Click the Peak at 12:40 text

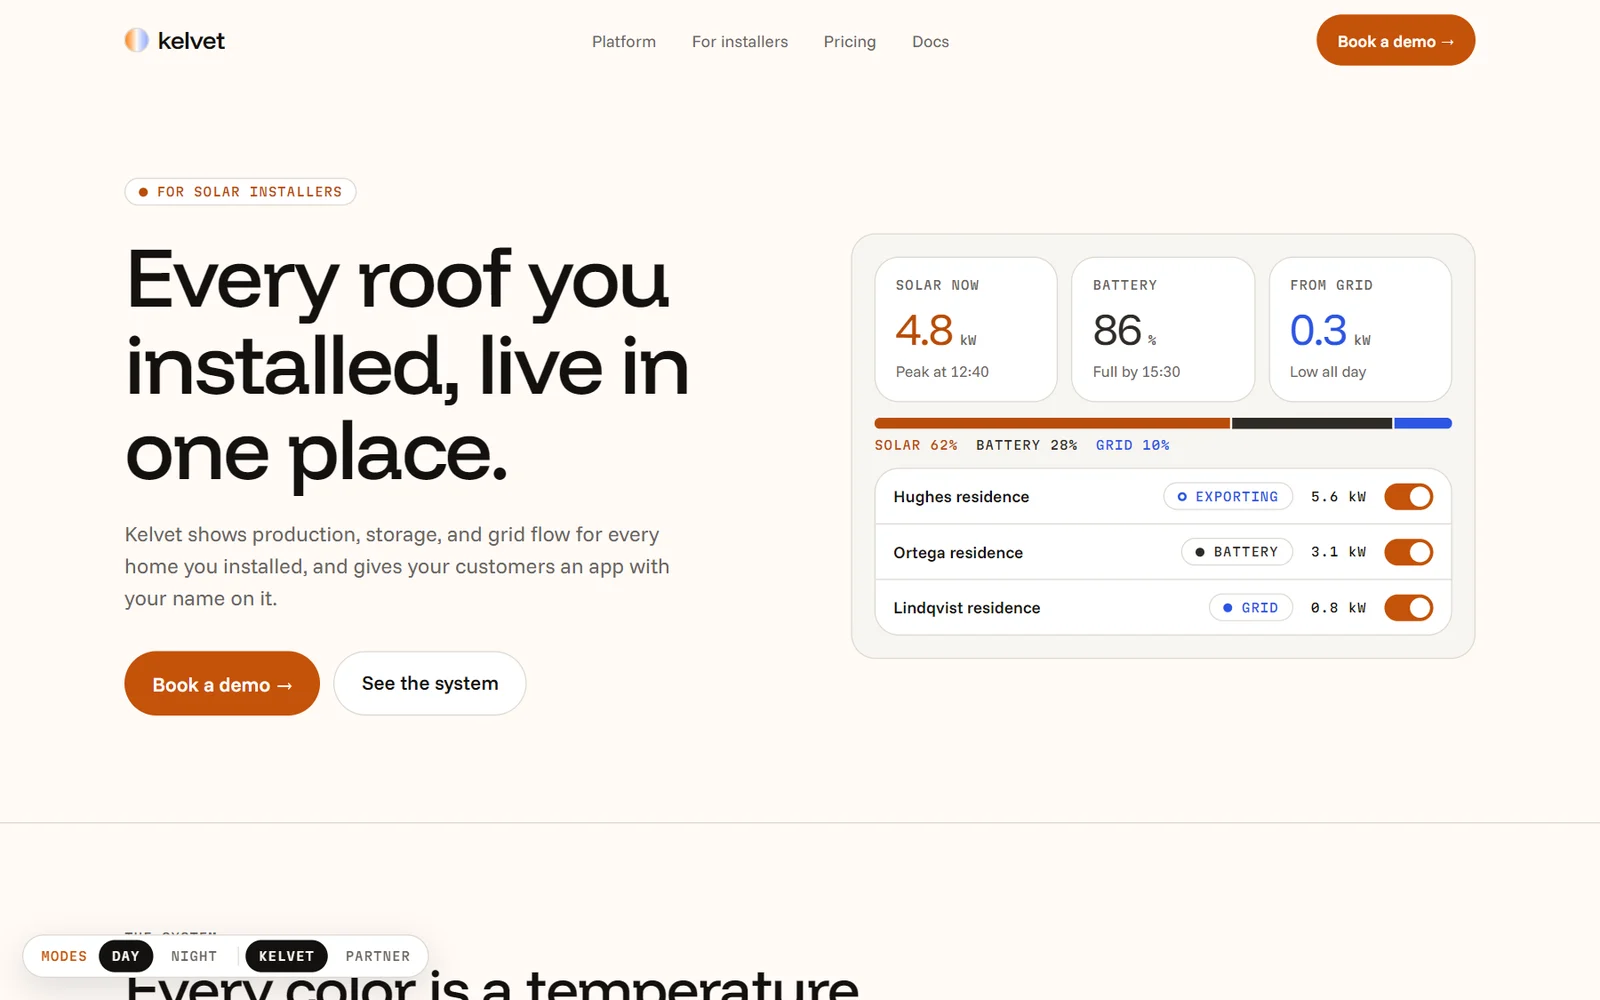(x=942, y=372)
